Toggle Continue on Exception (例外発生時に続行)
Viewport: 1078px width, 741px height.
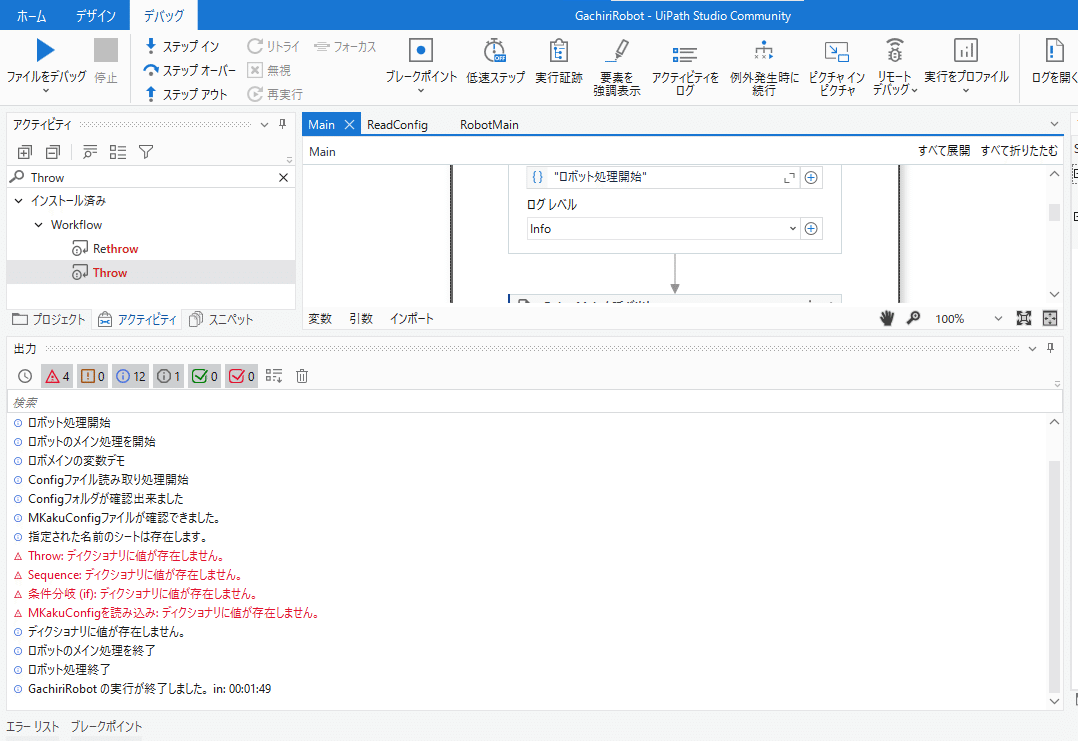coord(764,67)
